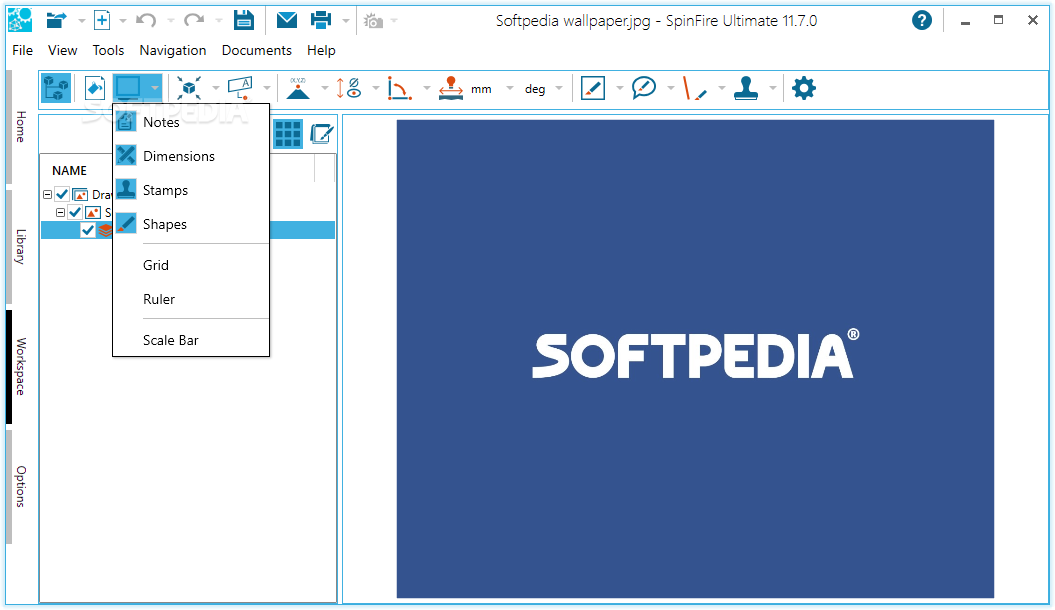Click the redo arrow icon
The width and height of the screenshot is (1055, 610).
194,21
